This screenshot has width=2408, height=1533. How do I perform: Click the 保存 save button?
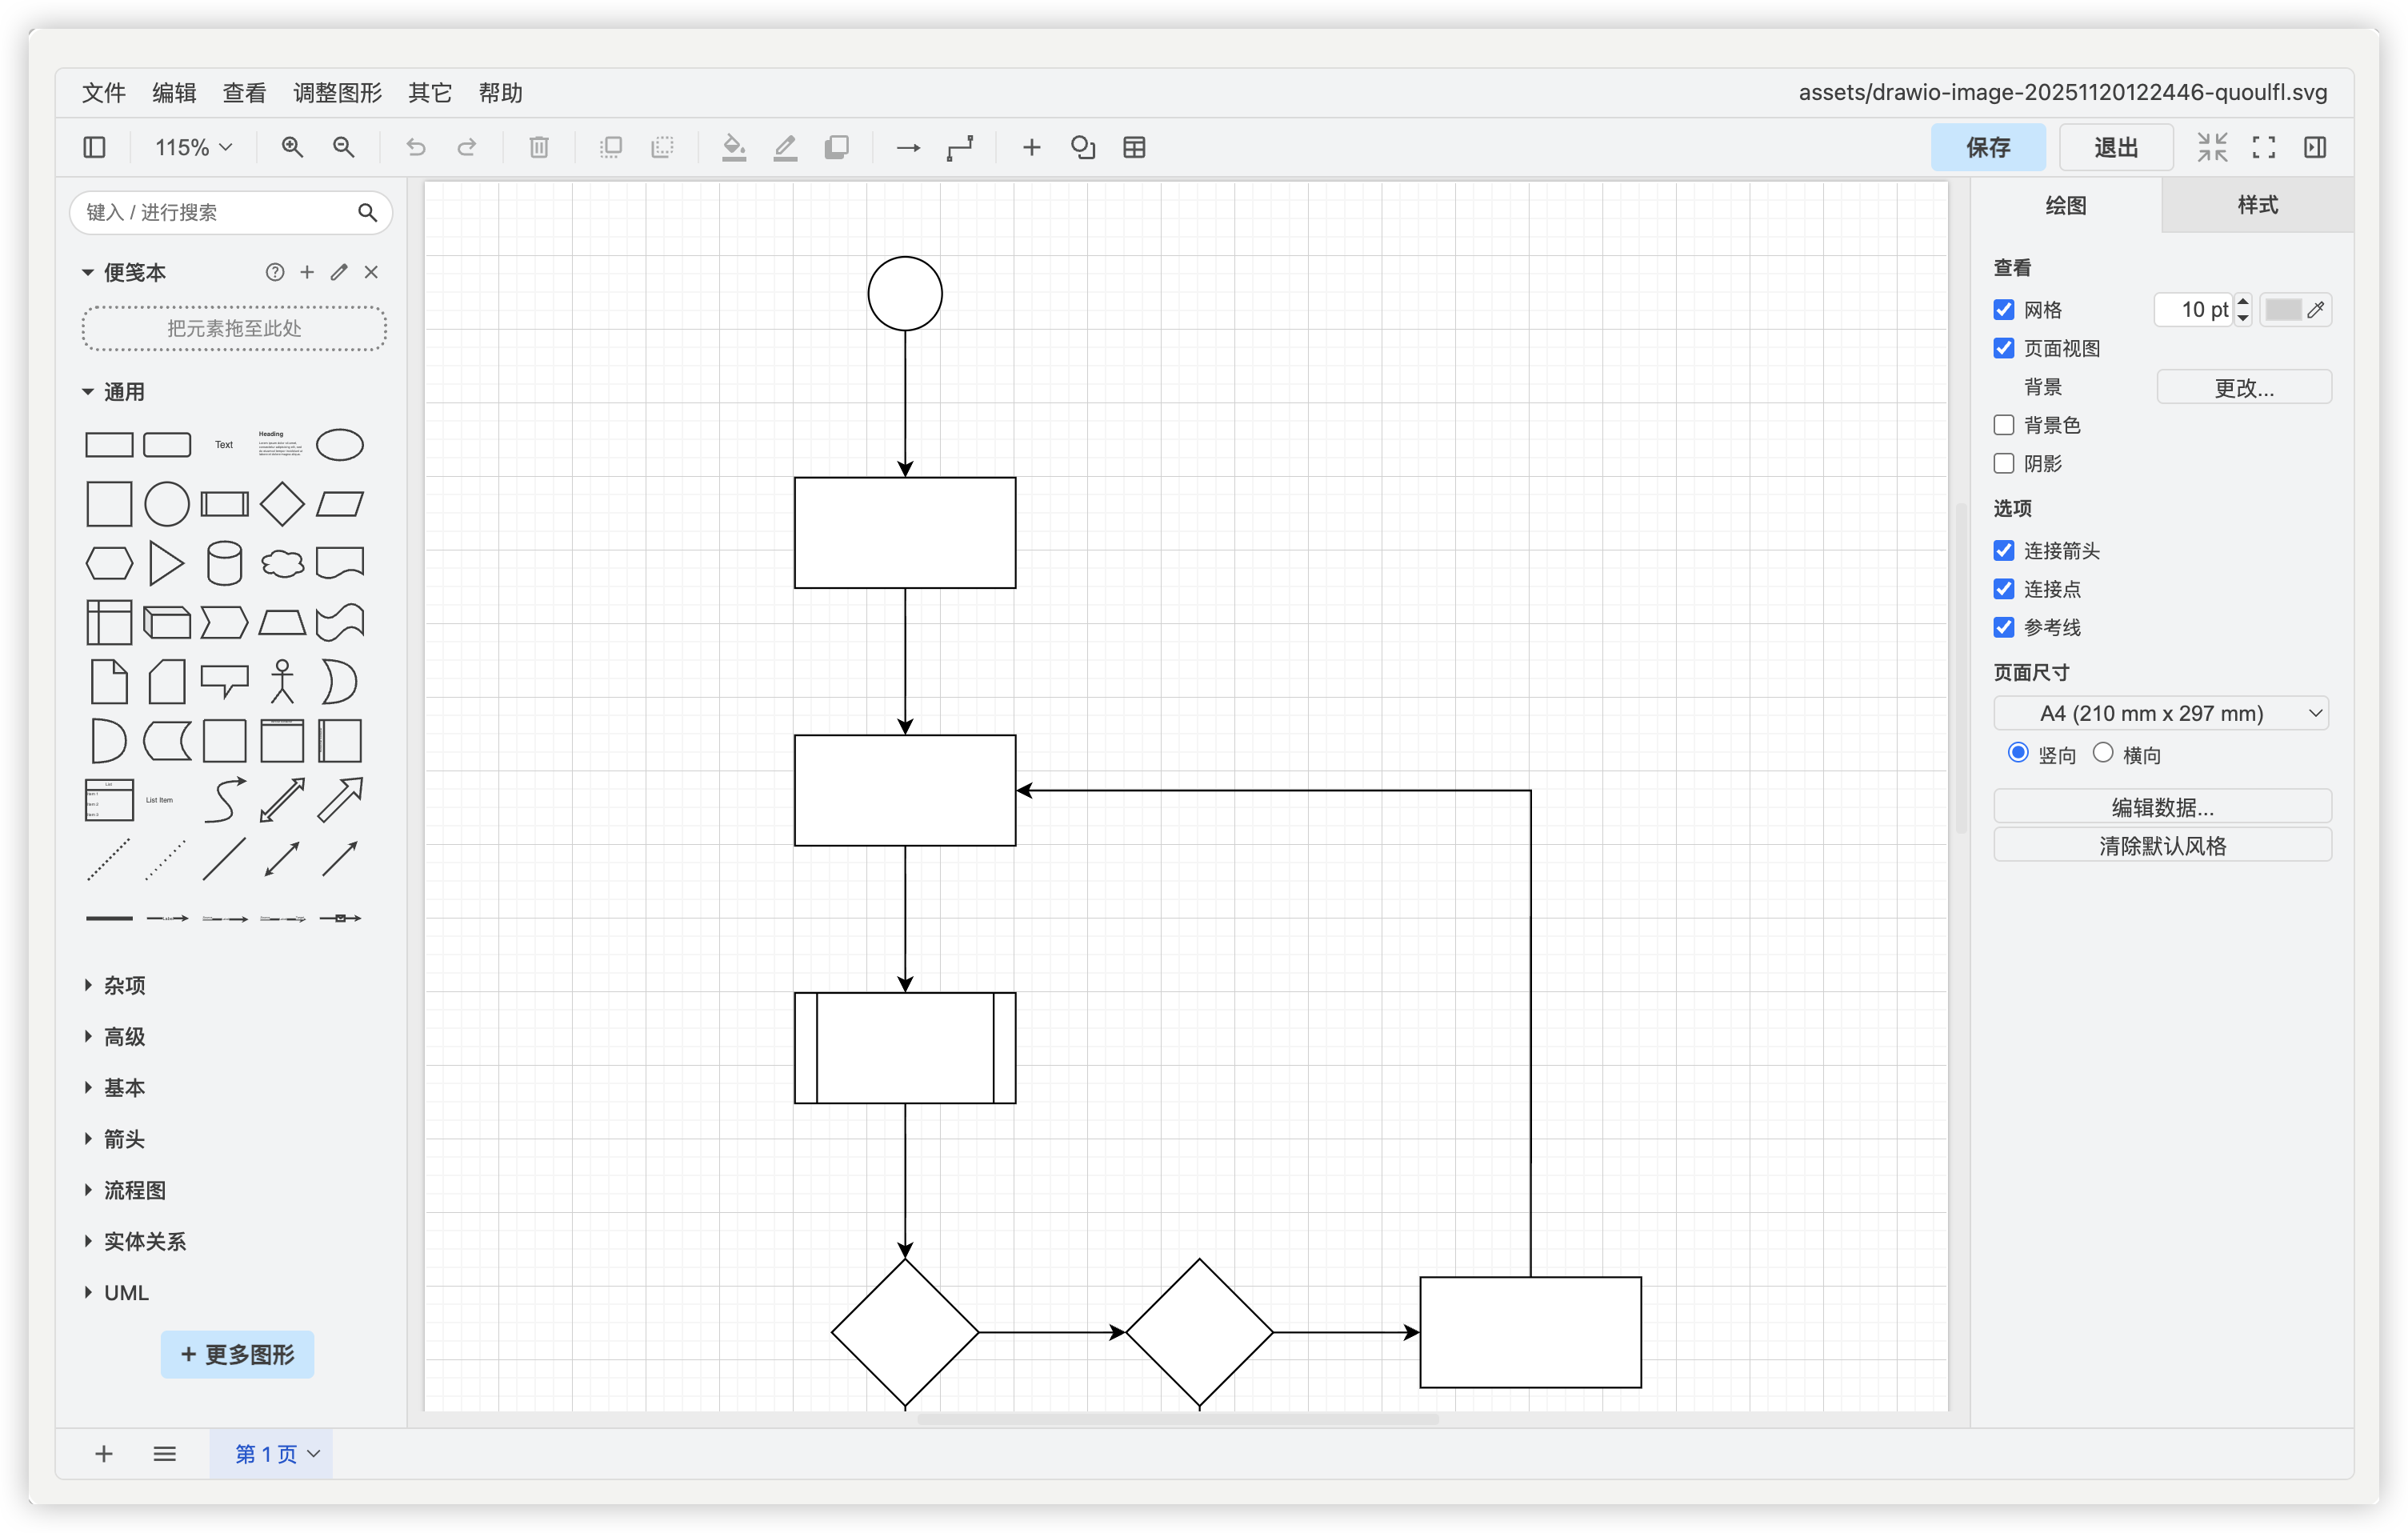(1987, 148)
